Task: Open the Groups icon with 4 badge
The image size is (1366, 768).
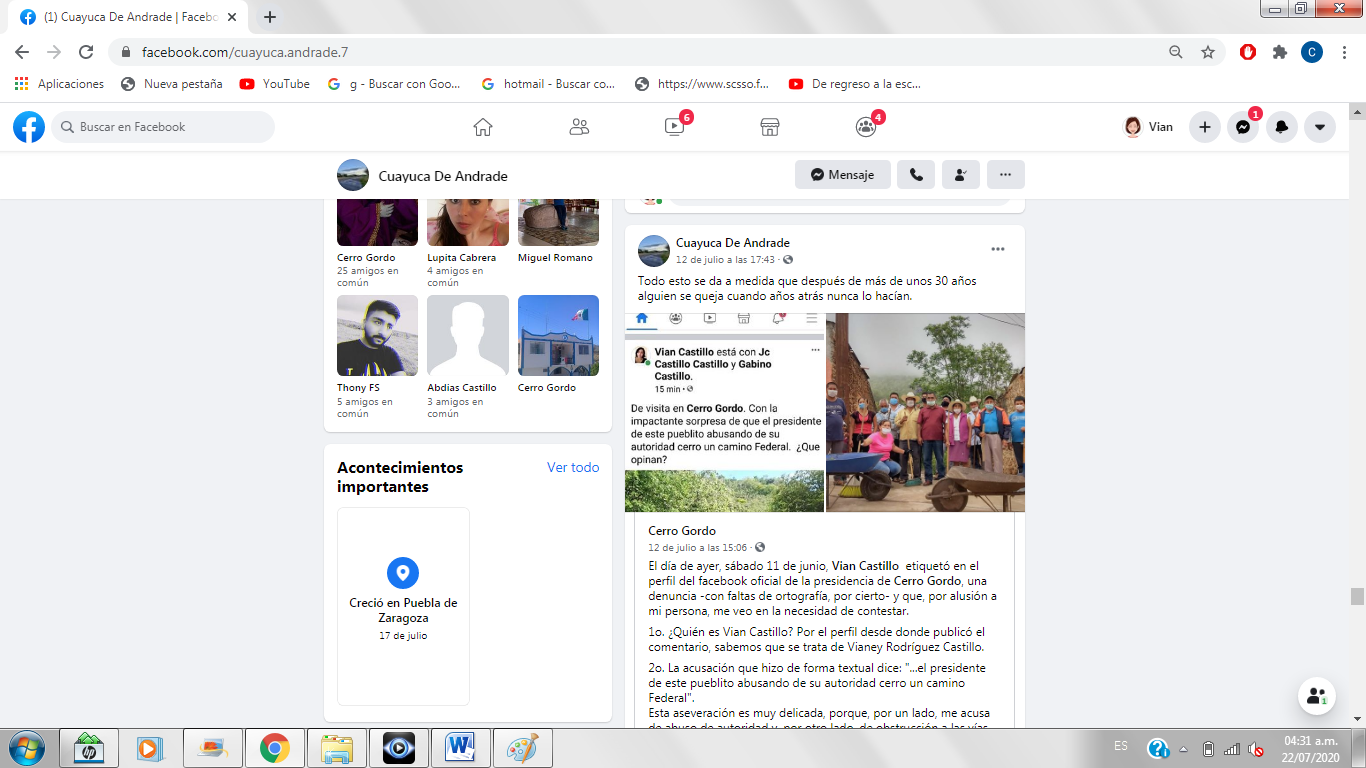Action: click(866, 127)
